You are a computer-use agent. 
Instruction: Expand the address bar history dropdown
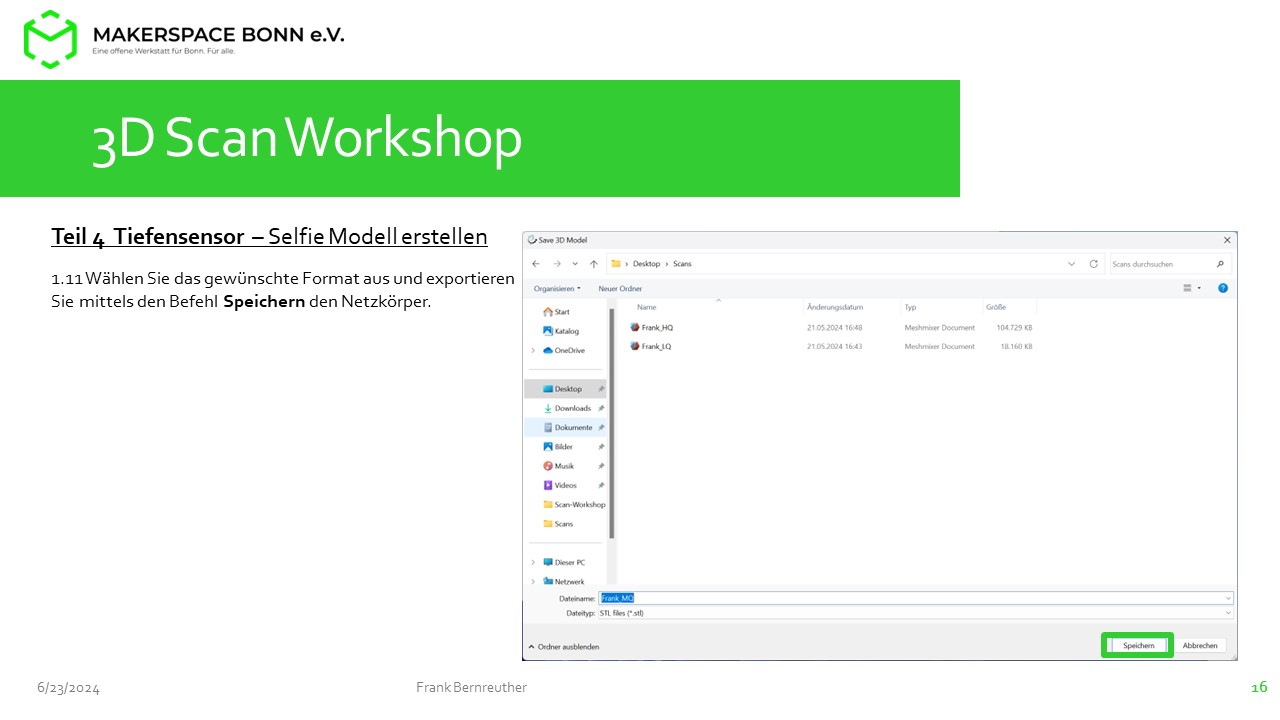[1072, 264]
